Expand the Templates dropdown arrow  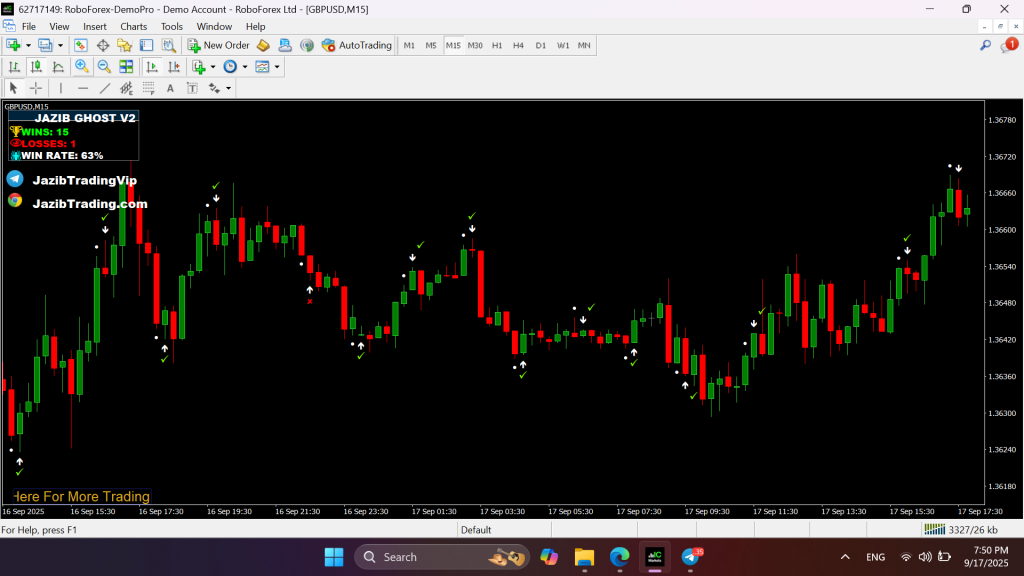point(277,67)
